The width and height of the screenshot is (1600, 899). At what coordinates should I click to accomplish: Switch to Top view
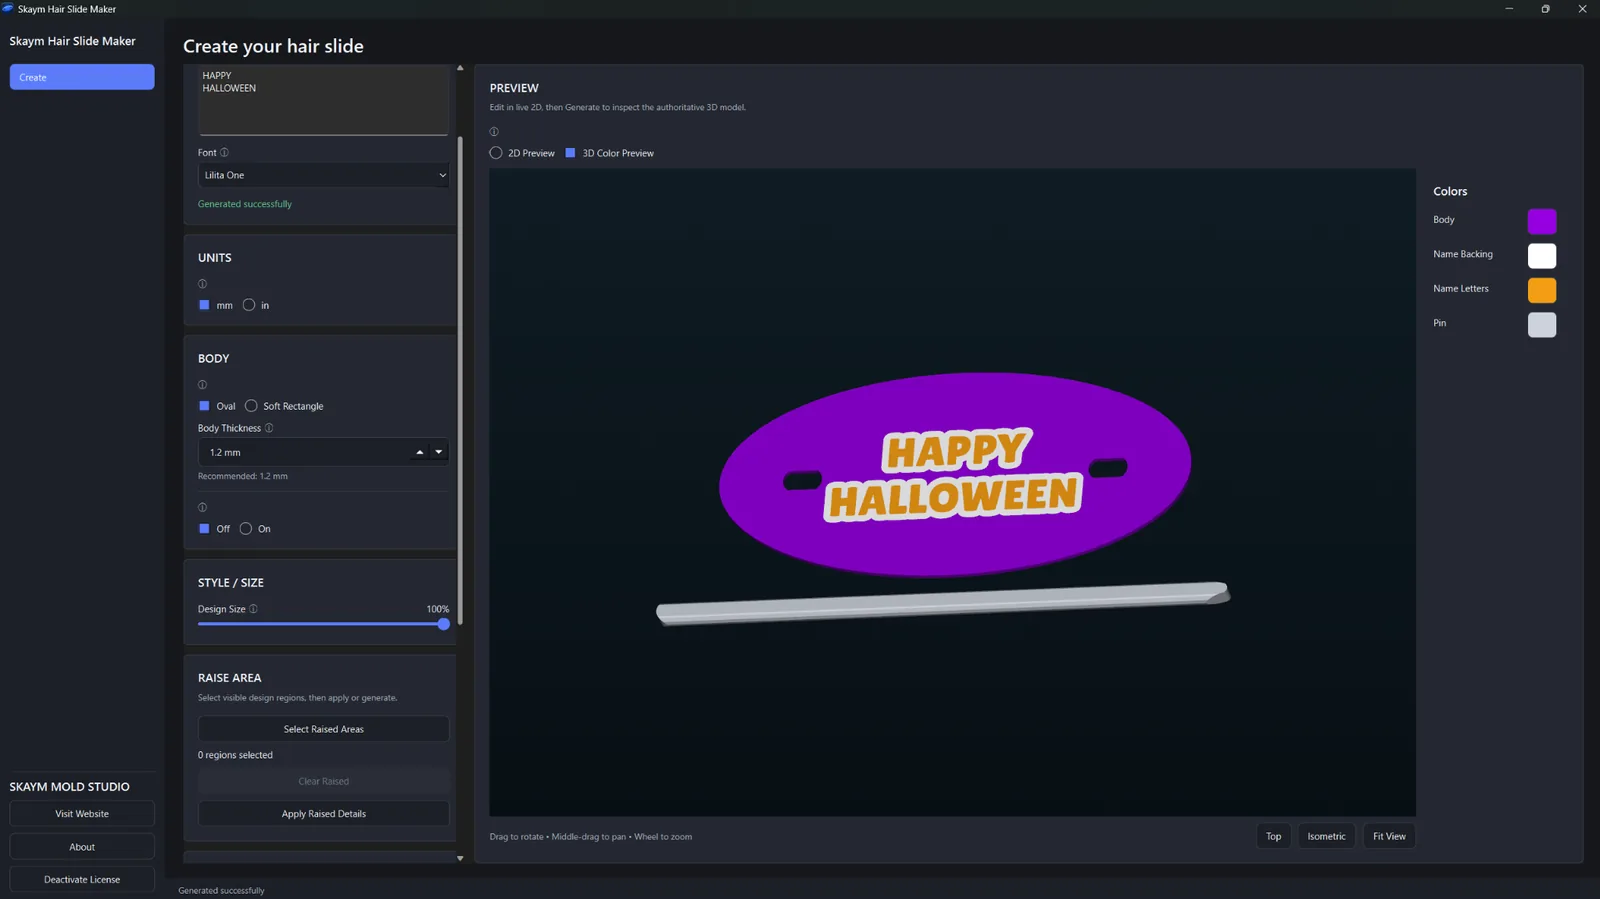click(1274, 837)
